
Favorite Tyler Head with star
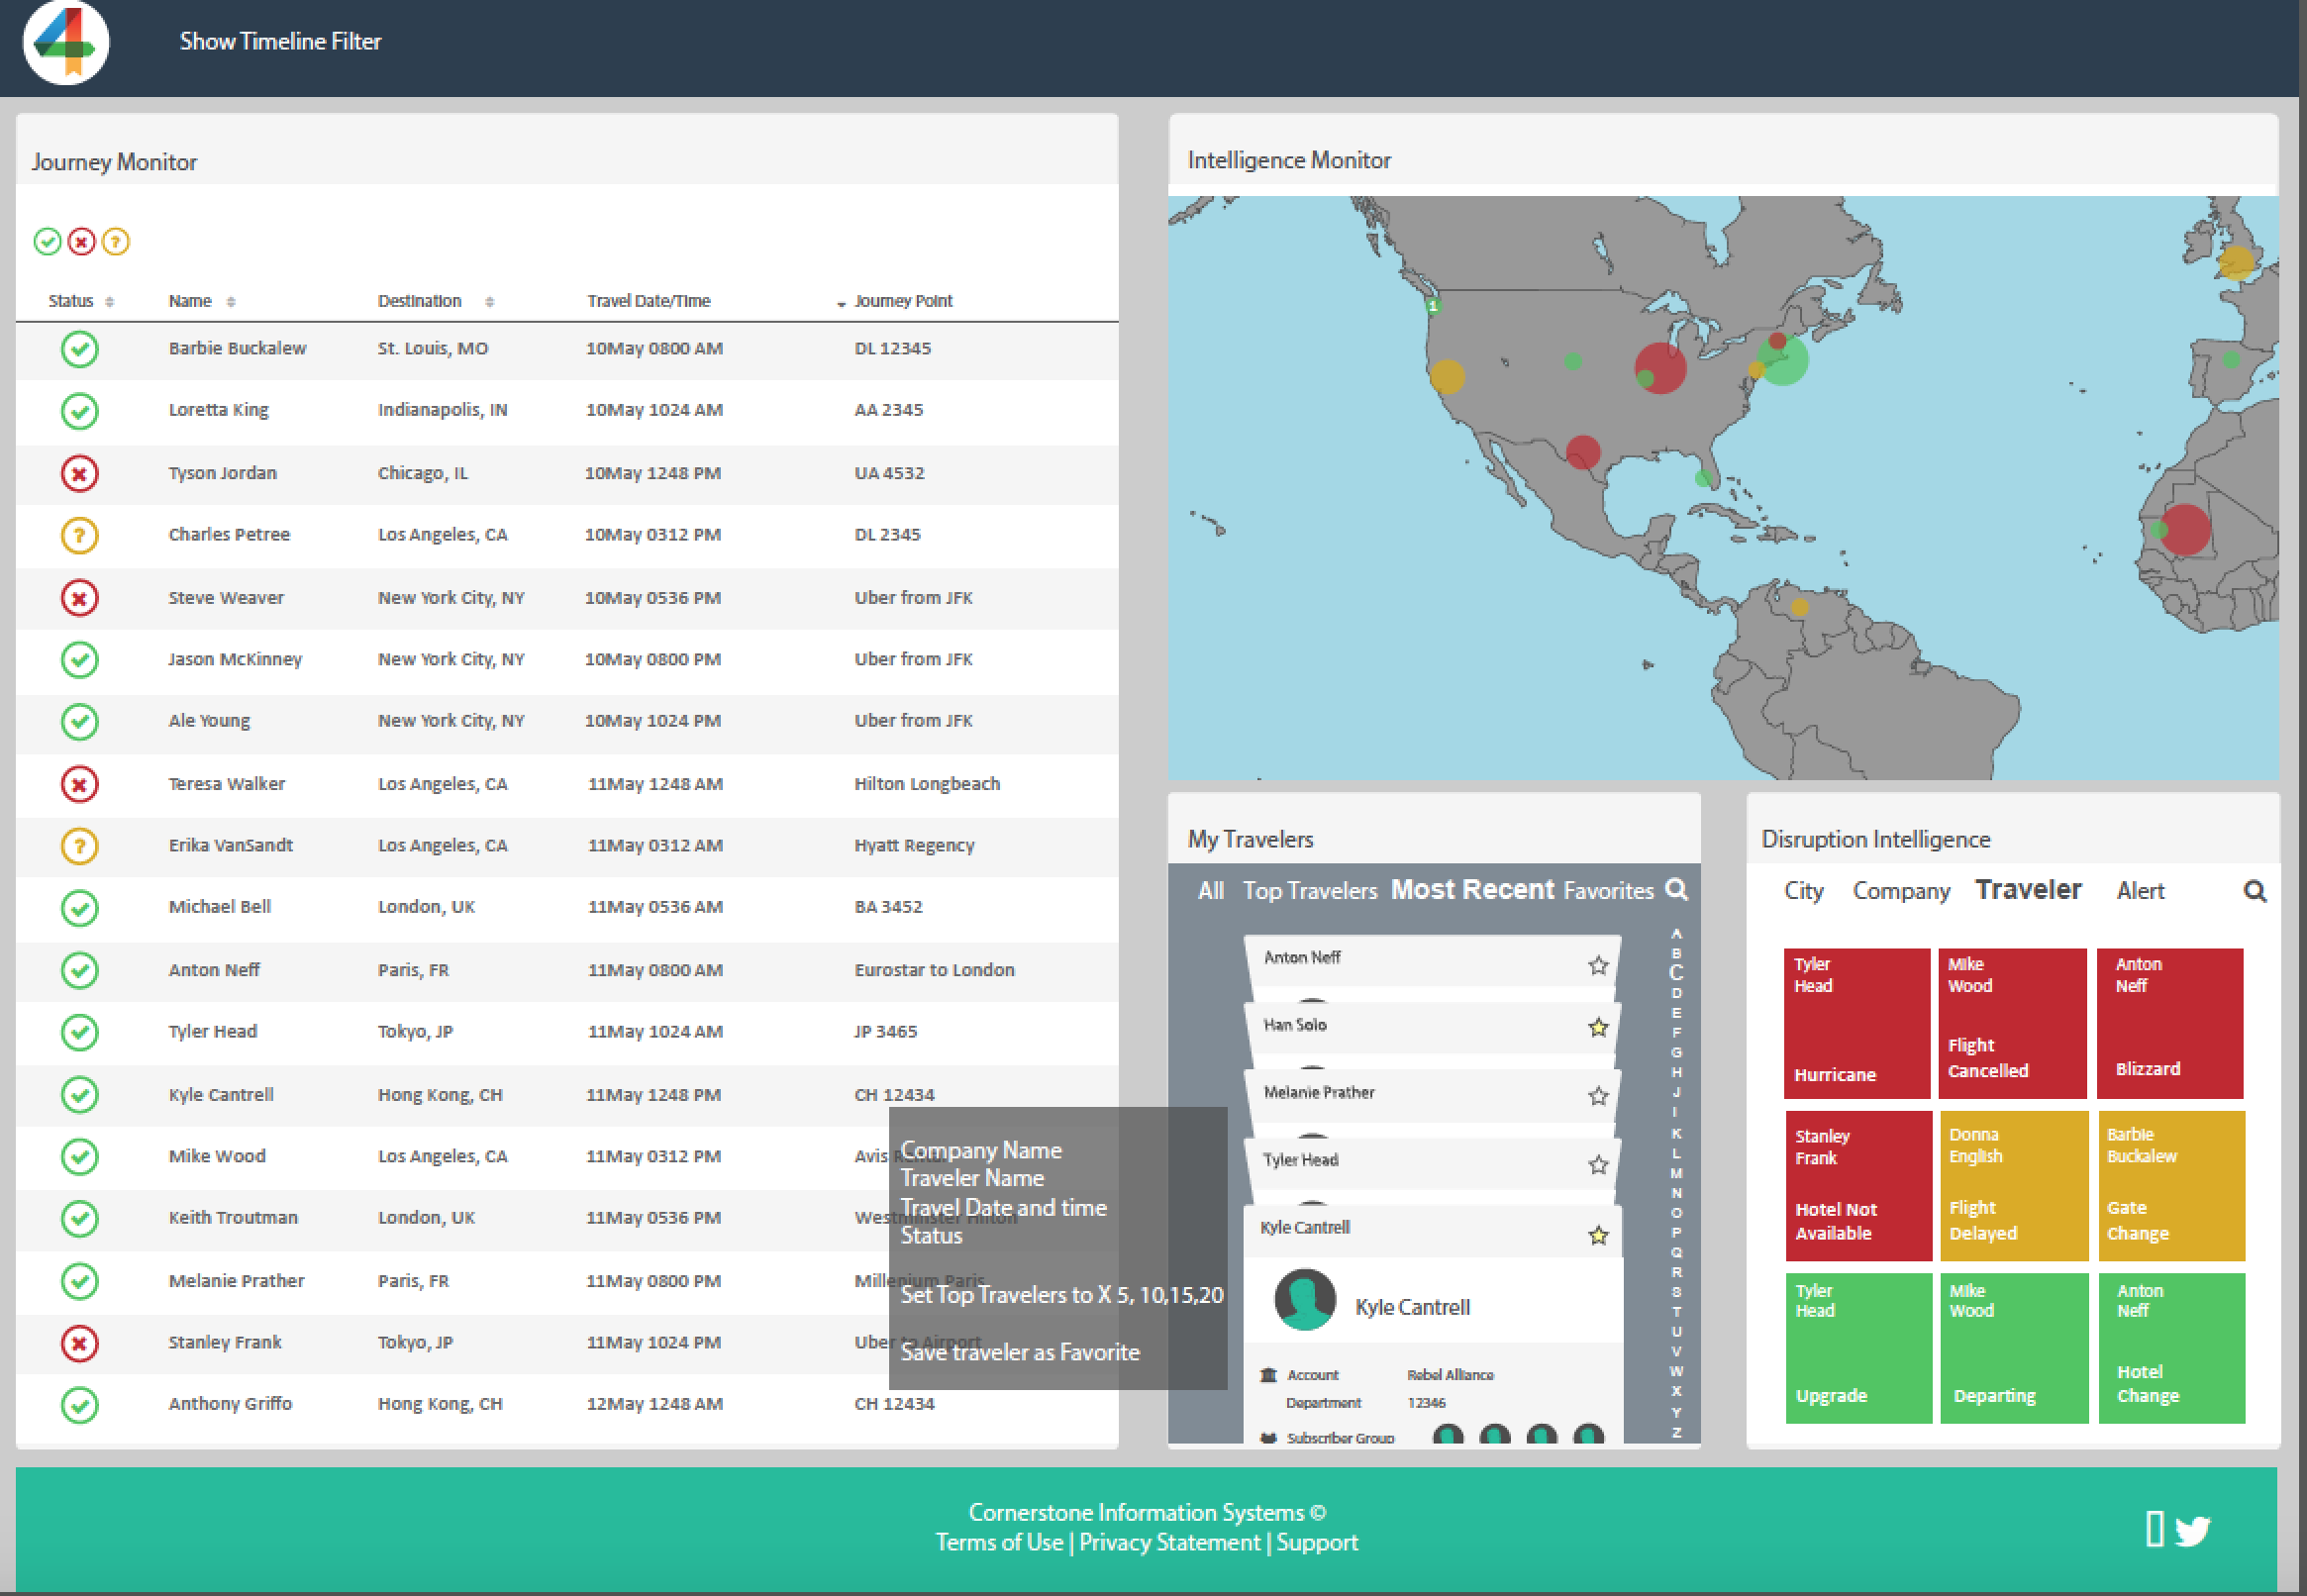[x=1598, y=1165]
